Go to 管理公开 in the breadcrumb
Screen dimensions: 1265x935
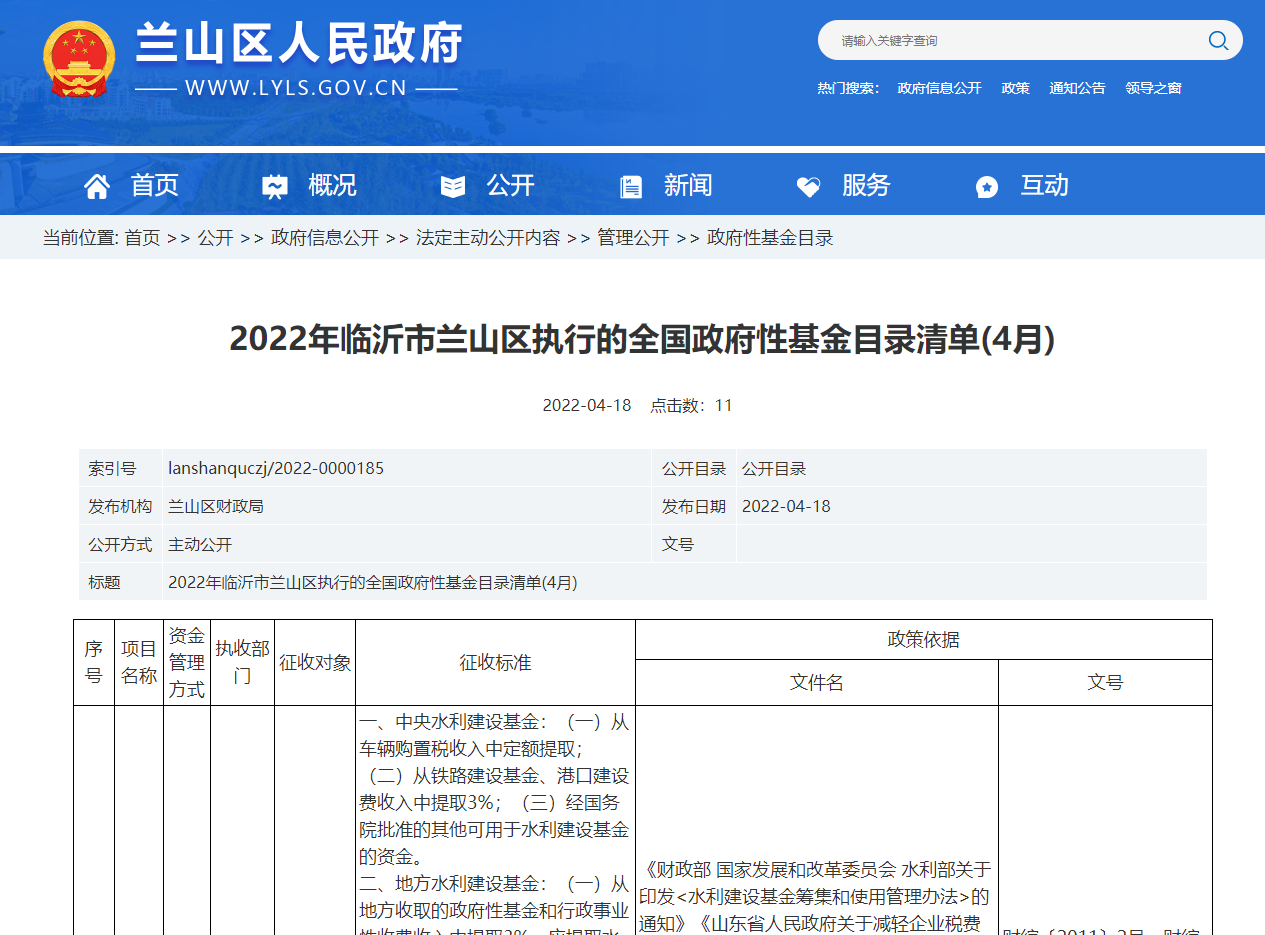click(633, 238)
